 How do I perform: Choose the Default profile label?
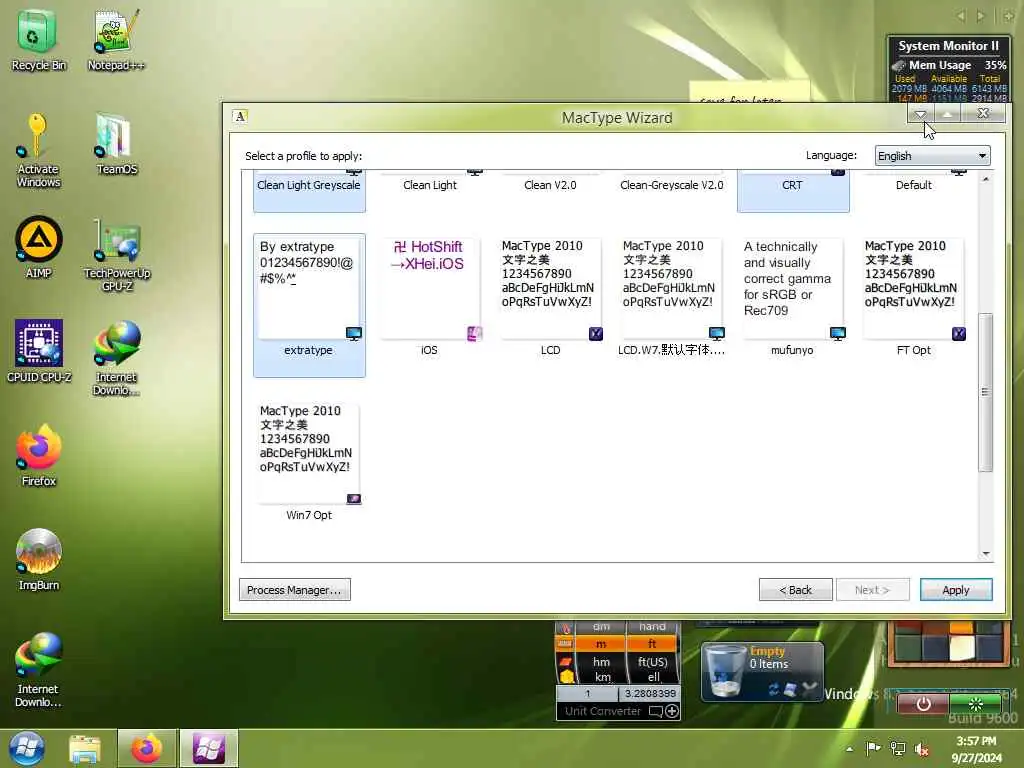click(914, 185)
